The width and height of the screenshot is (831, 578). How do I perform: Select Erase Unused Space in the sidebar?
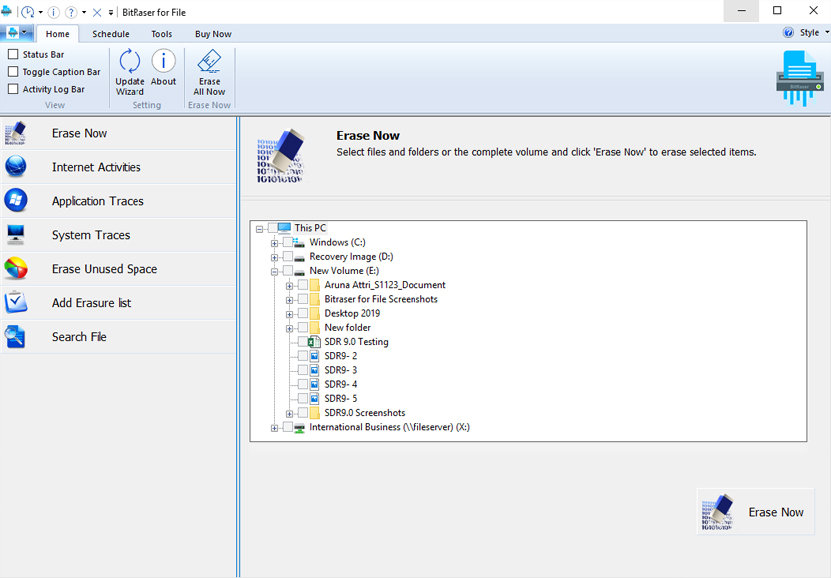(x=119, y=269)
